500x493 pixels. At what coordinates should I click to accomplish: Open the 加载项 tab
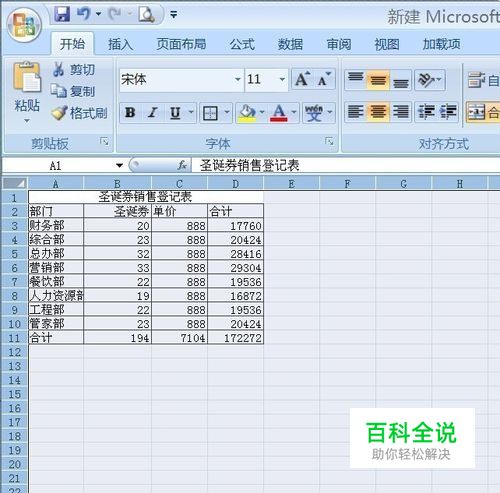coord(441,44)
